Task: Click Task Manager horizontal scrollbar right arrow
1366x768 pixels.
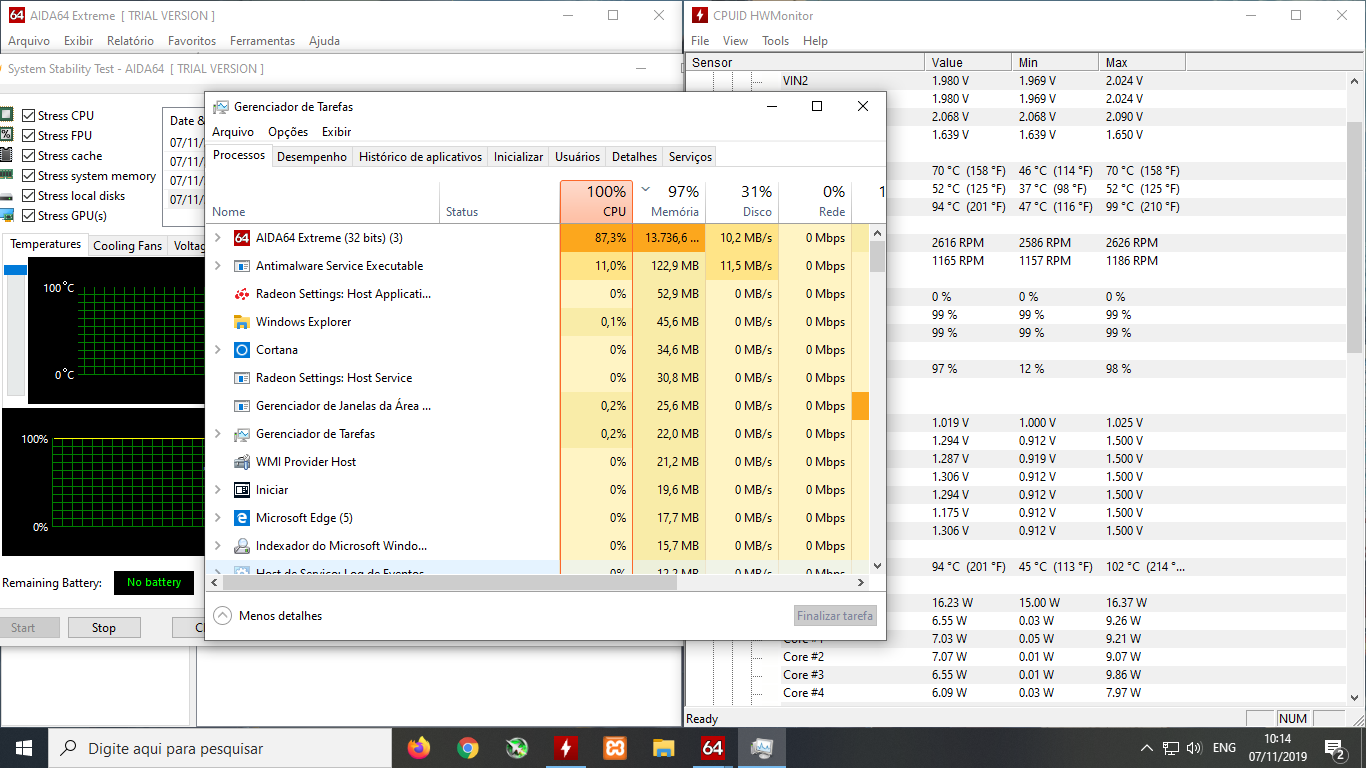Action: [x=862, y=582]
